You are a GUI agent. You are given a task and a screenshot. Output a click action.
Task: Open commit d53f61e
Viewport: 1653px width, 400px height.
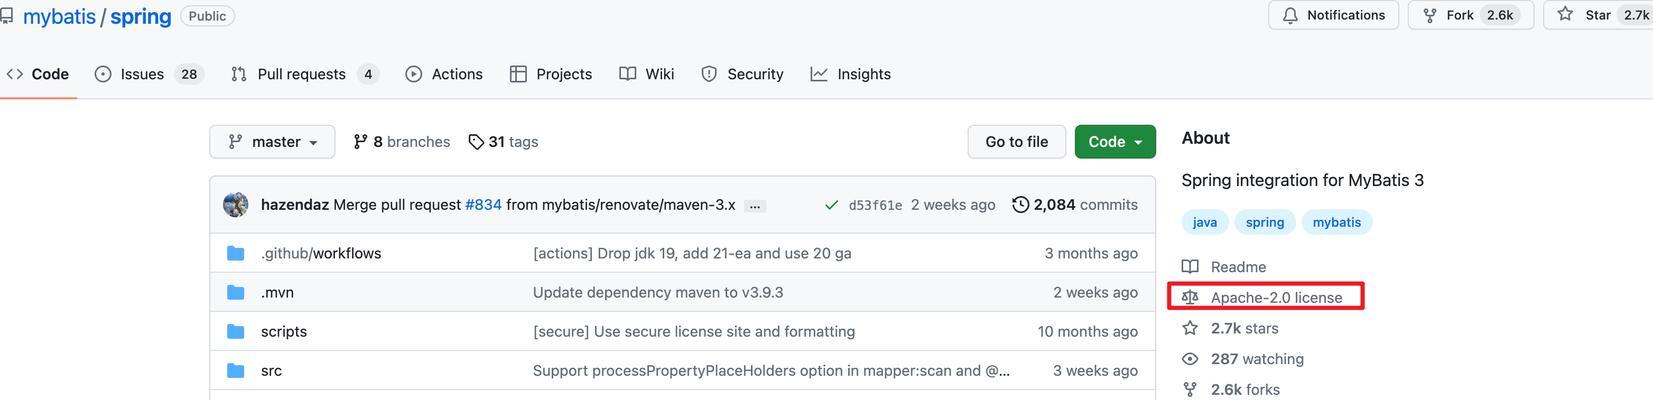coord(875,205)
